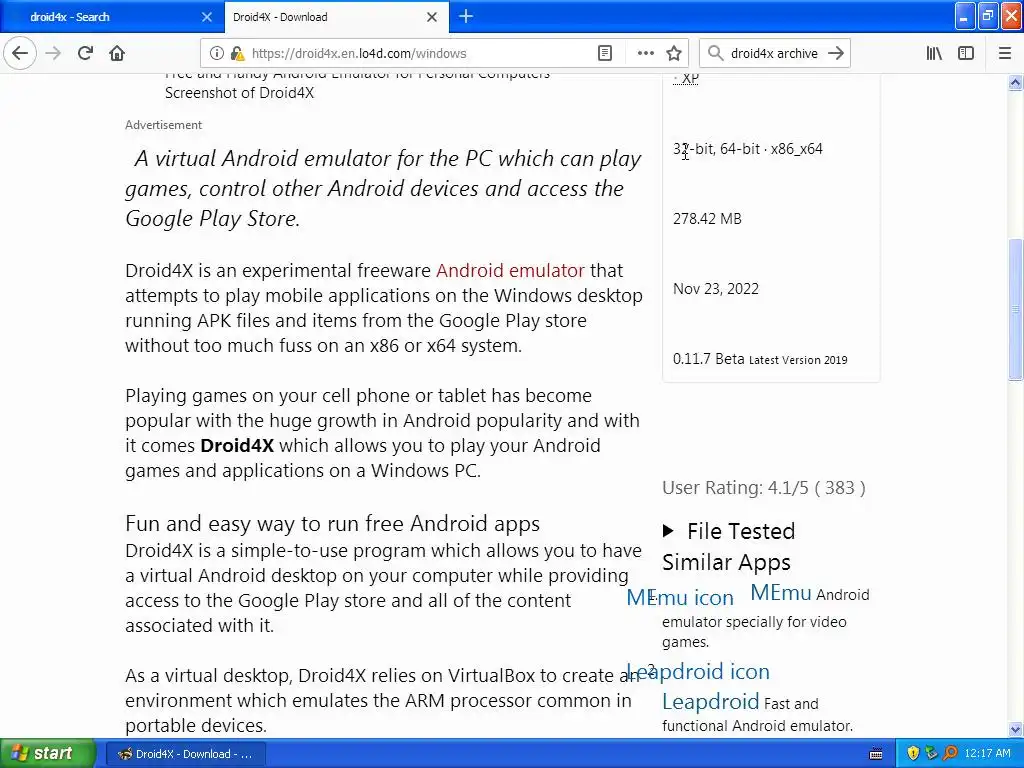The width and height of the screenshot is (1024, 768).
Task: Close the Droid4X - Download tab
Action: 432,17
